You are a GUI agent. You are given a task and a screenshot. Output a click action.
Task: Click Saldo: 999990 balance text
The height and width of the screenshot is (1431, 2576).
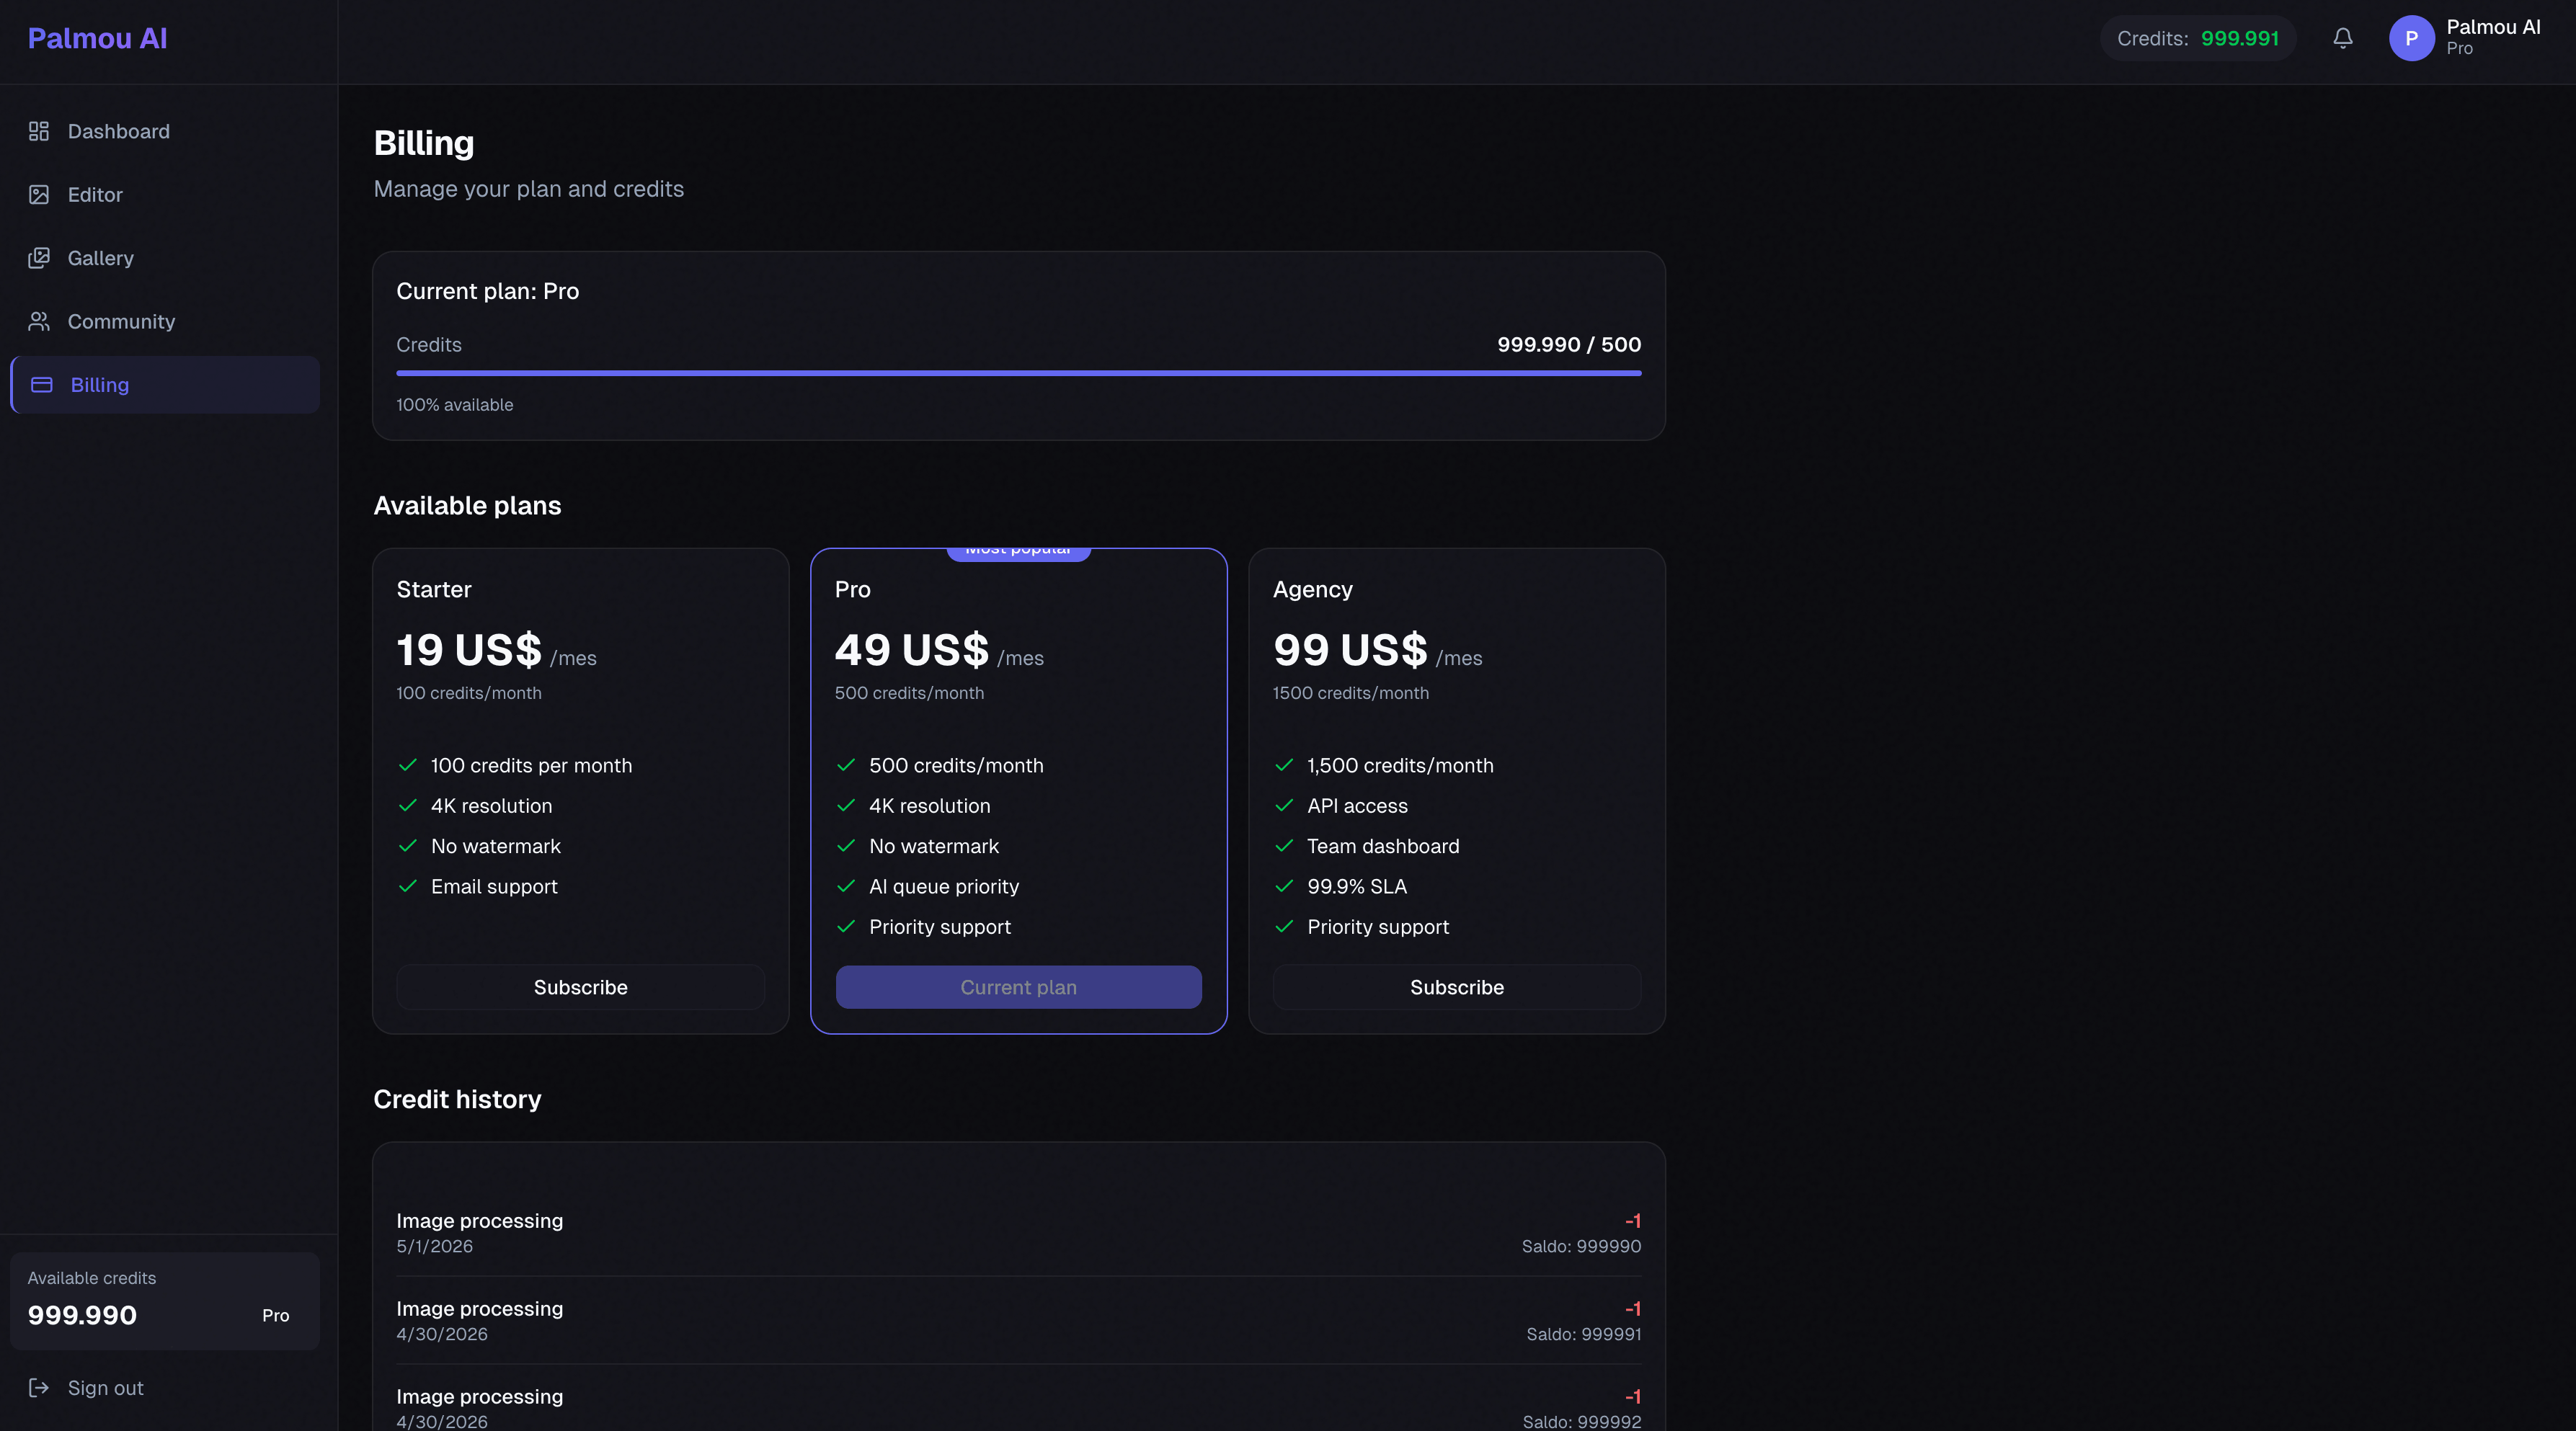1581,1246
